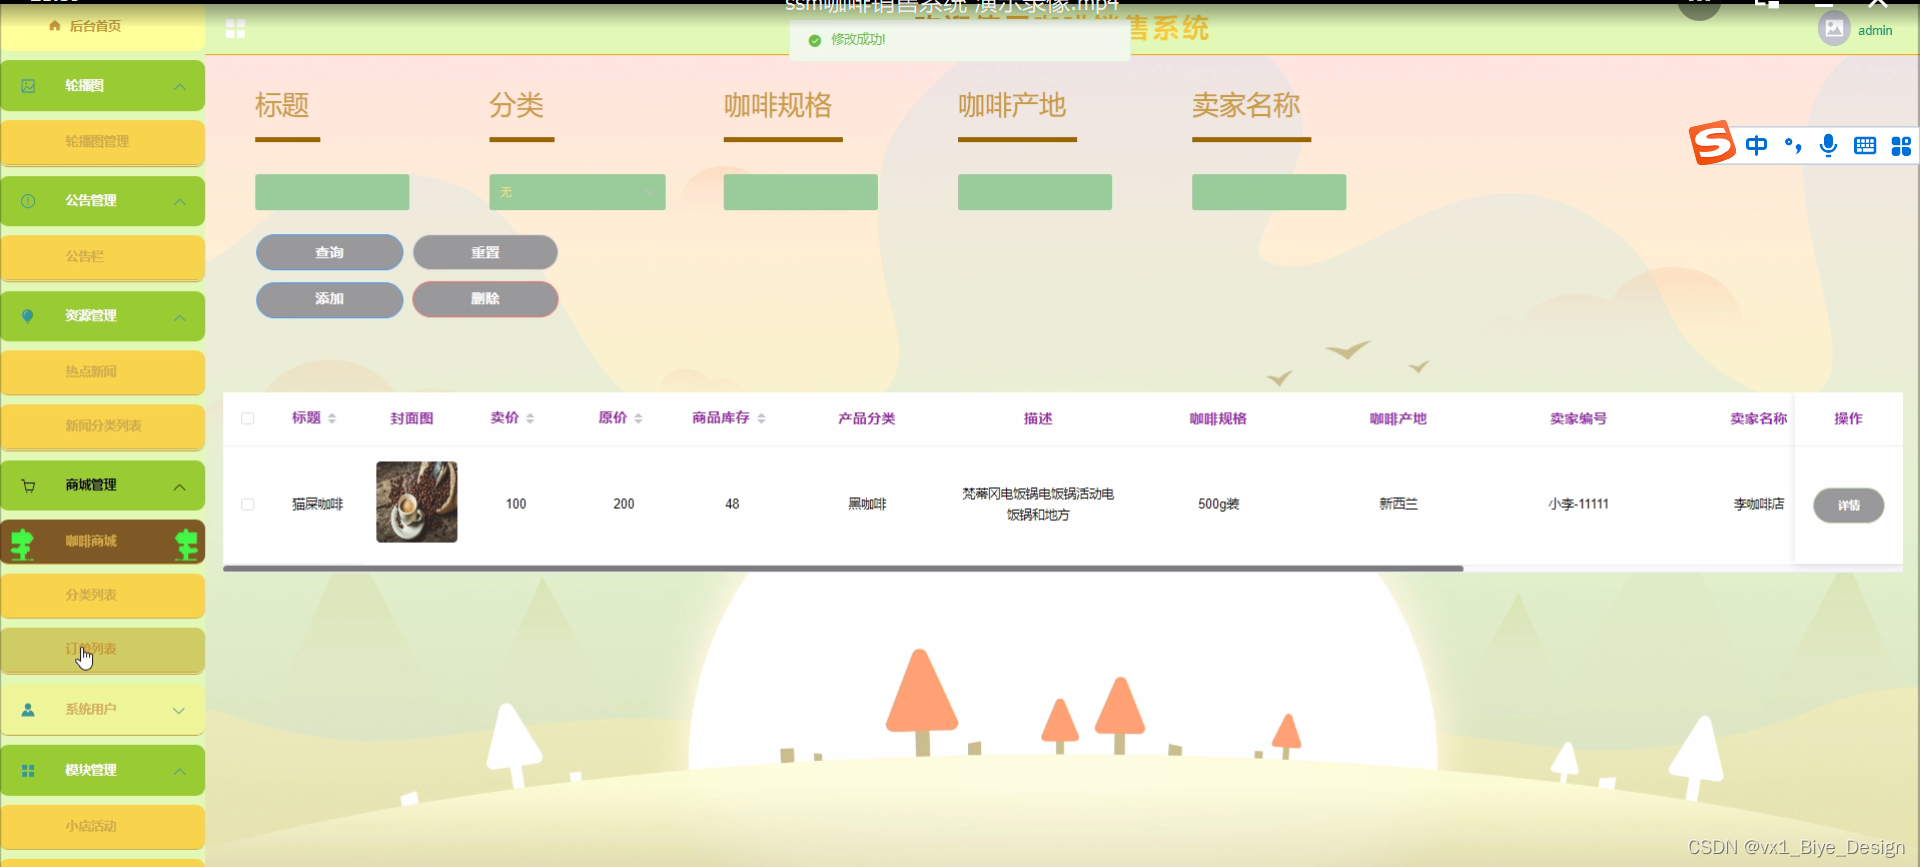Image resolution: width=1920 pixels, height=867 pixels.
Task: Open 轮播图管理 submenu item
Action: [x=102, y=142]
